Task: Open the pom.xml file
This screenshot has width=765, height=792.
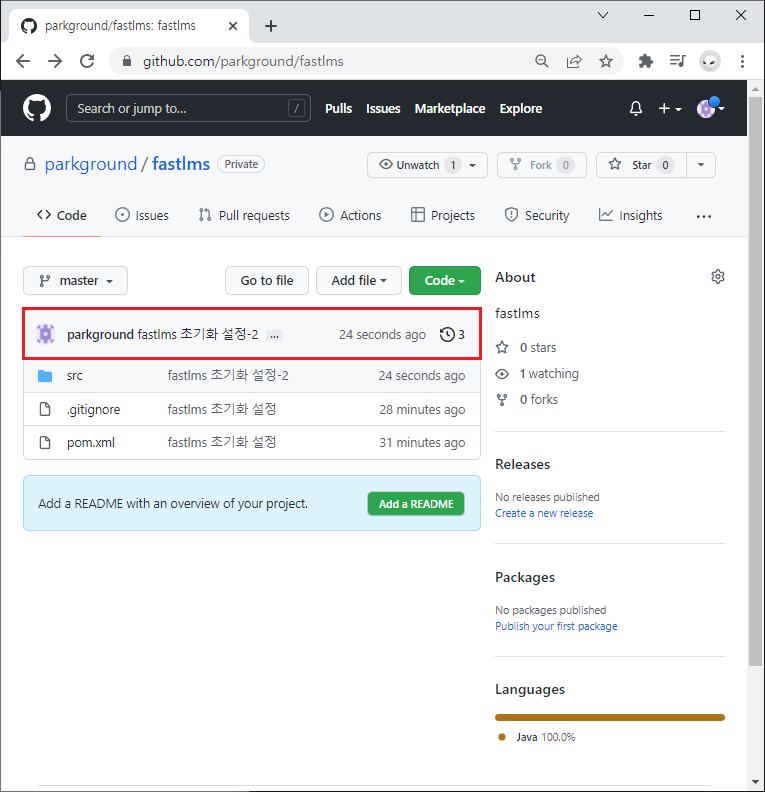Action: (91, 442)
